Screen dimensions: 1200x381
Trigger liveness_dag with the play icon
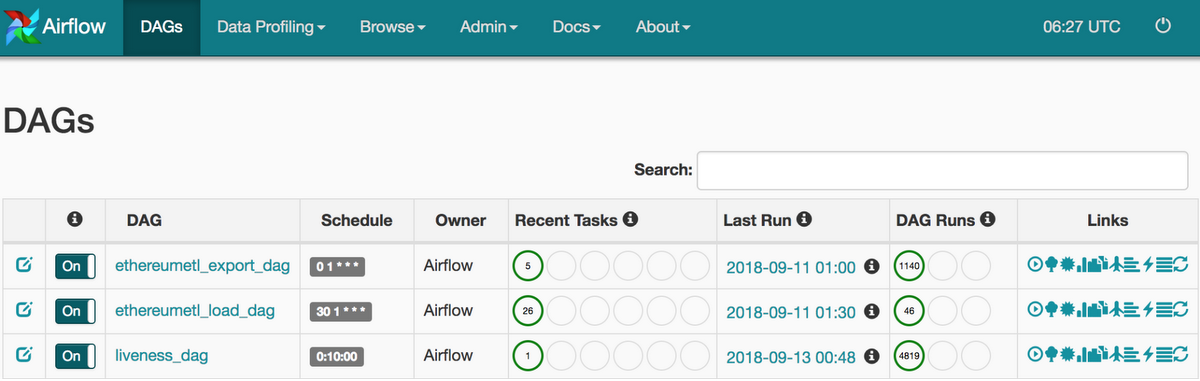click(x=1036, y=355)
